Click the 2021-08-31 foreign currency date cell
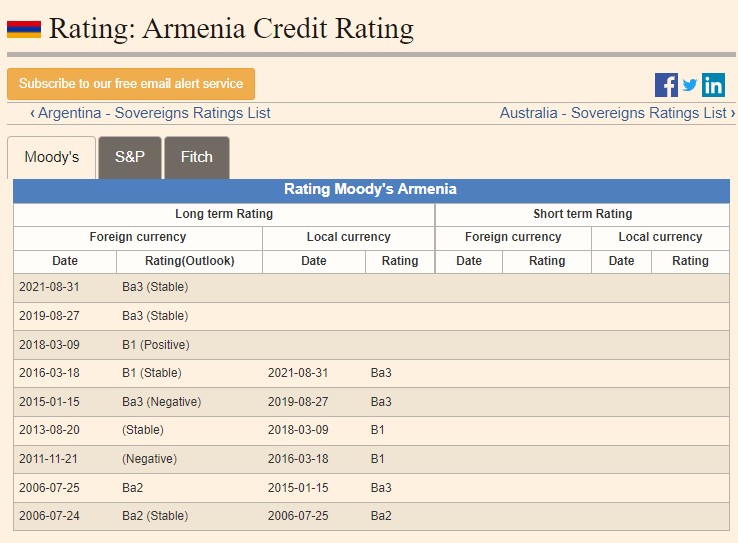Image resolution: width=738 pixels, height=543 pixels. (x=49, y=287)
